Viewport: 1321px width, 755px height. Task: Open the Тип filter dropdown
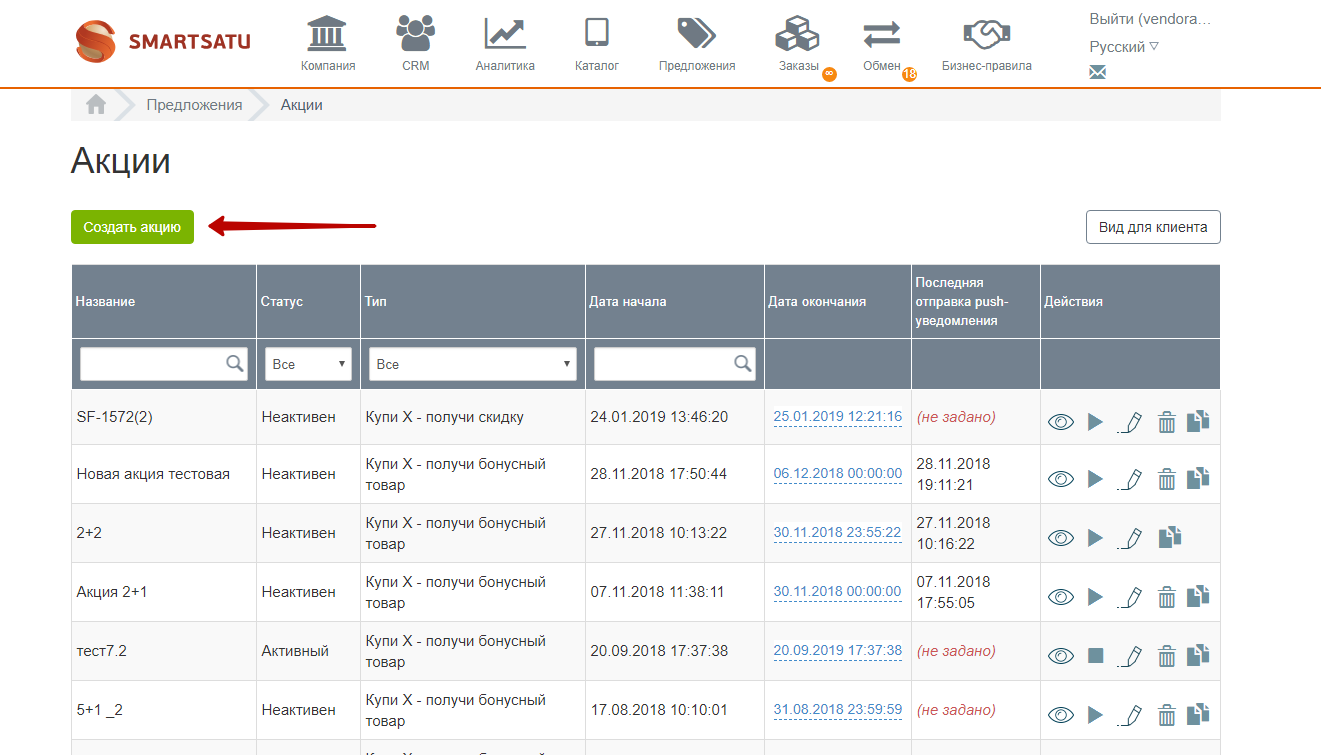(x=473, y=364)
